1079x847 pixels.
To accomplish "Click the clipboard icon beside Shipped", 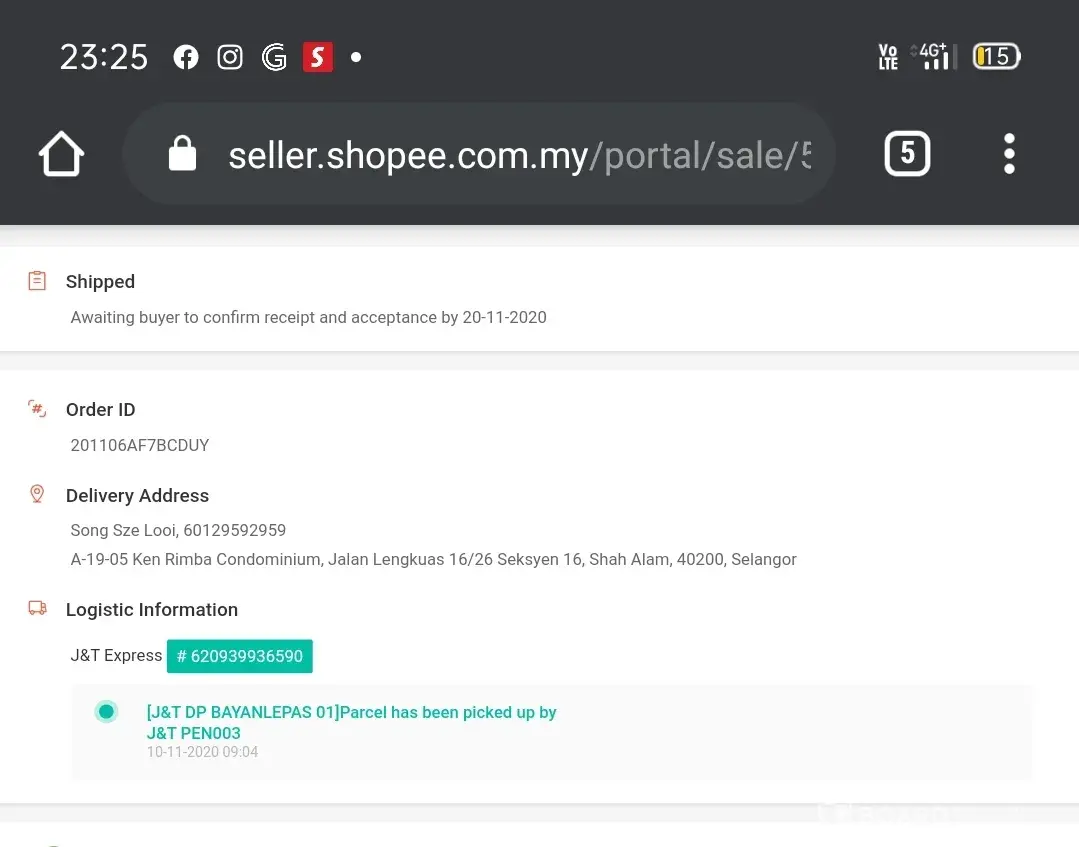I will (x=37, y=281).
